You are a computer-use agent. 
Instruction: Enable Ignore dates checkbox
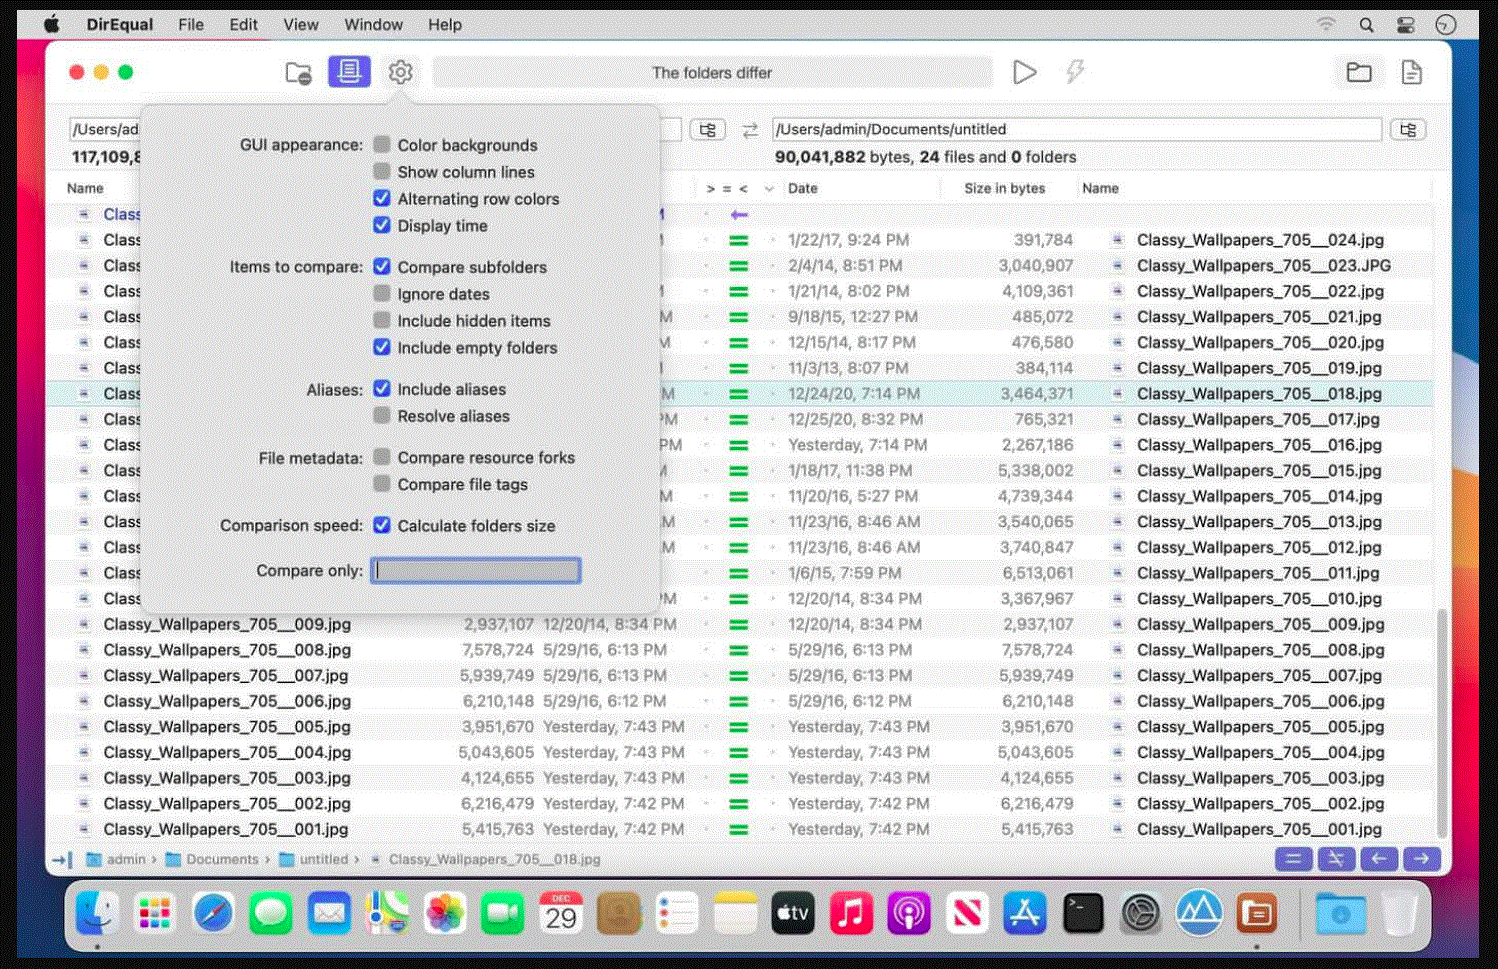point(382,294)
